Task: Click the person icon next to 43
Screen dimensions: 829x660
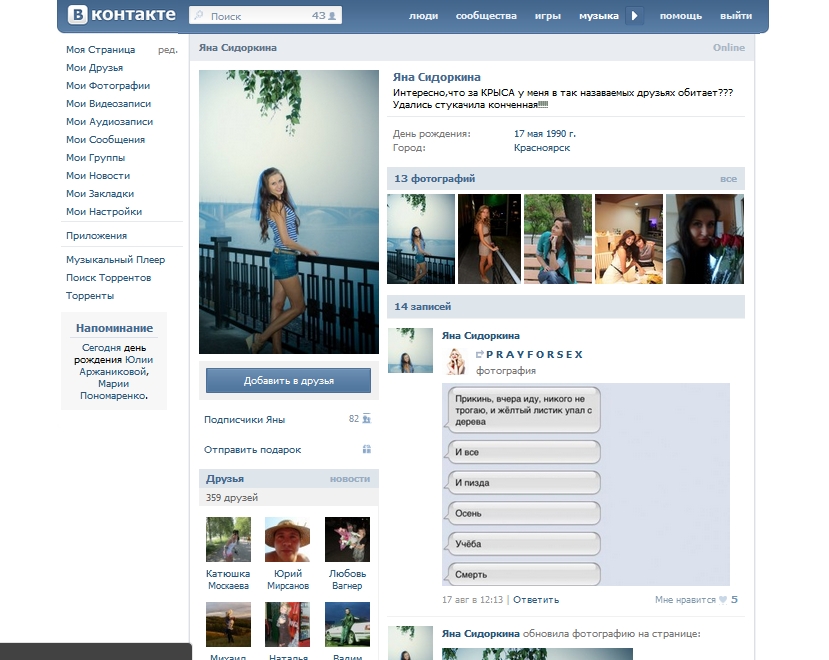Action: (332, 16)
